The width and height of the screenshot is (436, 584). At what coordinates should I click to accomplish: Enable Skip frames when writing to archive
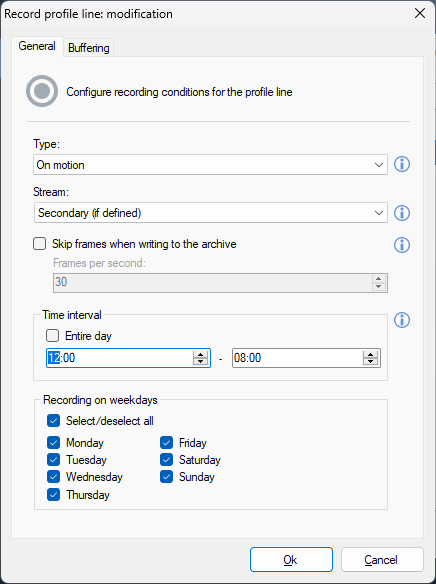point(39,244)
